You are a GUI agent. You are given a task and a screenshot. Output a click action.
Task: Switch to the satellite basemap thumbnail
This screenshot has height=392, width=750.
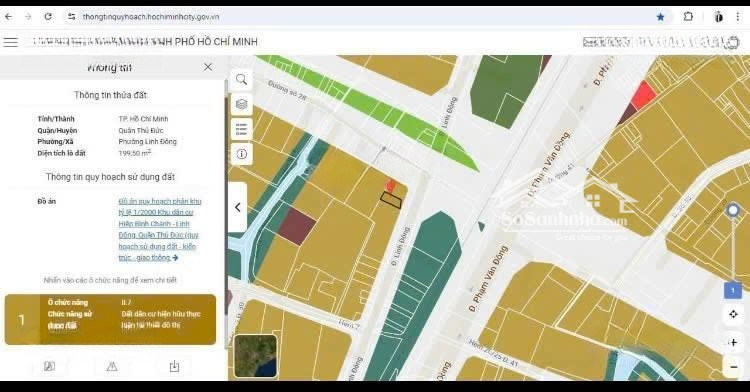pyautogui.click(x=255, y=356)
